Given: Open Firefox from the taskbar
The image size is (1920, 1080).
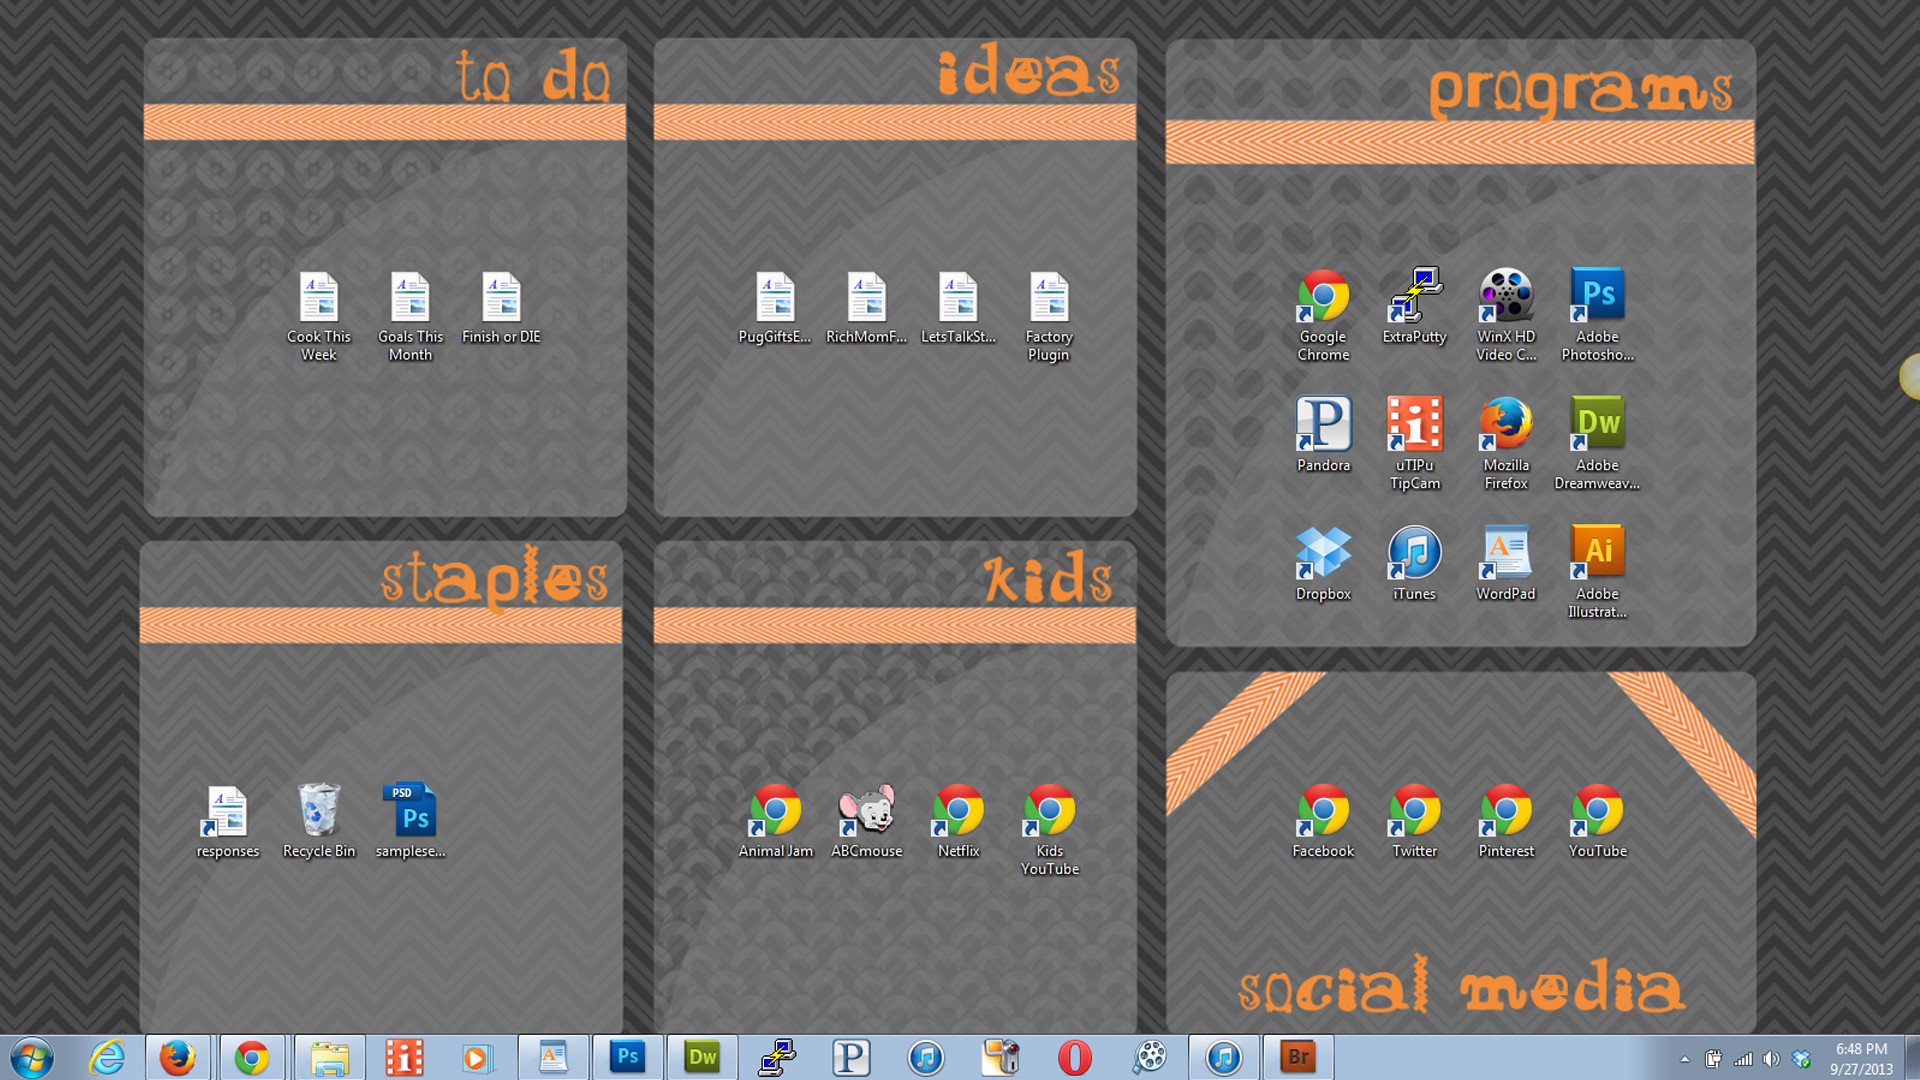Looking at the screenshot, I should [181, 1056].
